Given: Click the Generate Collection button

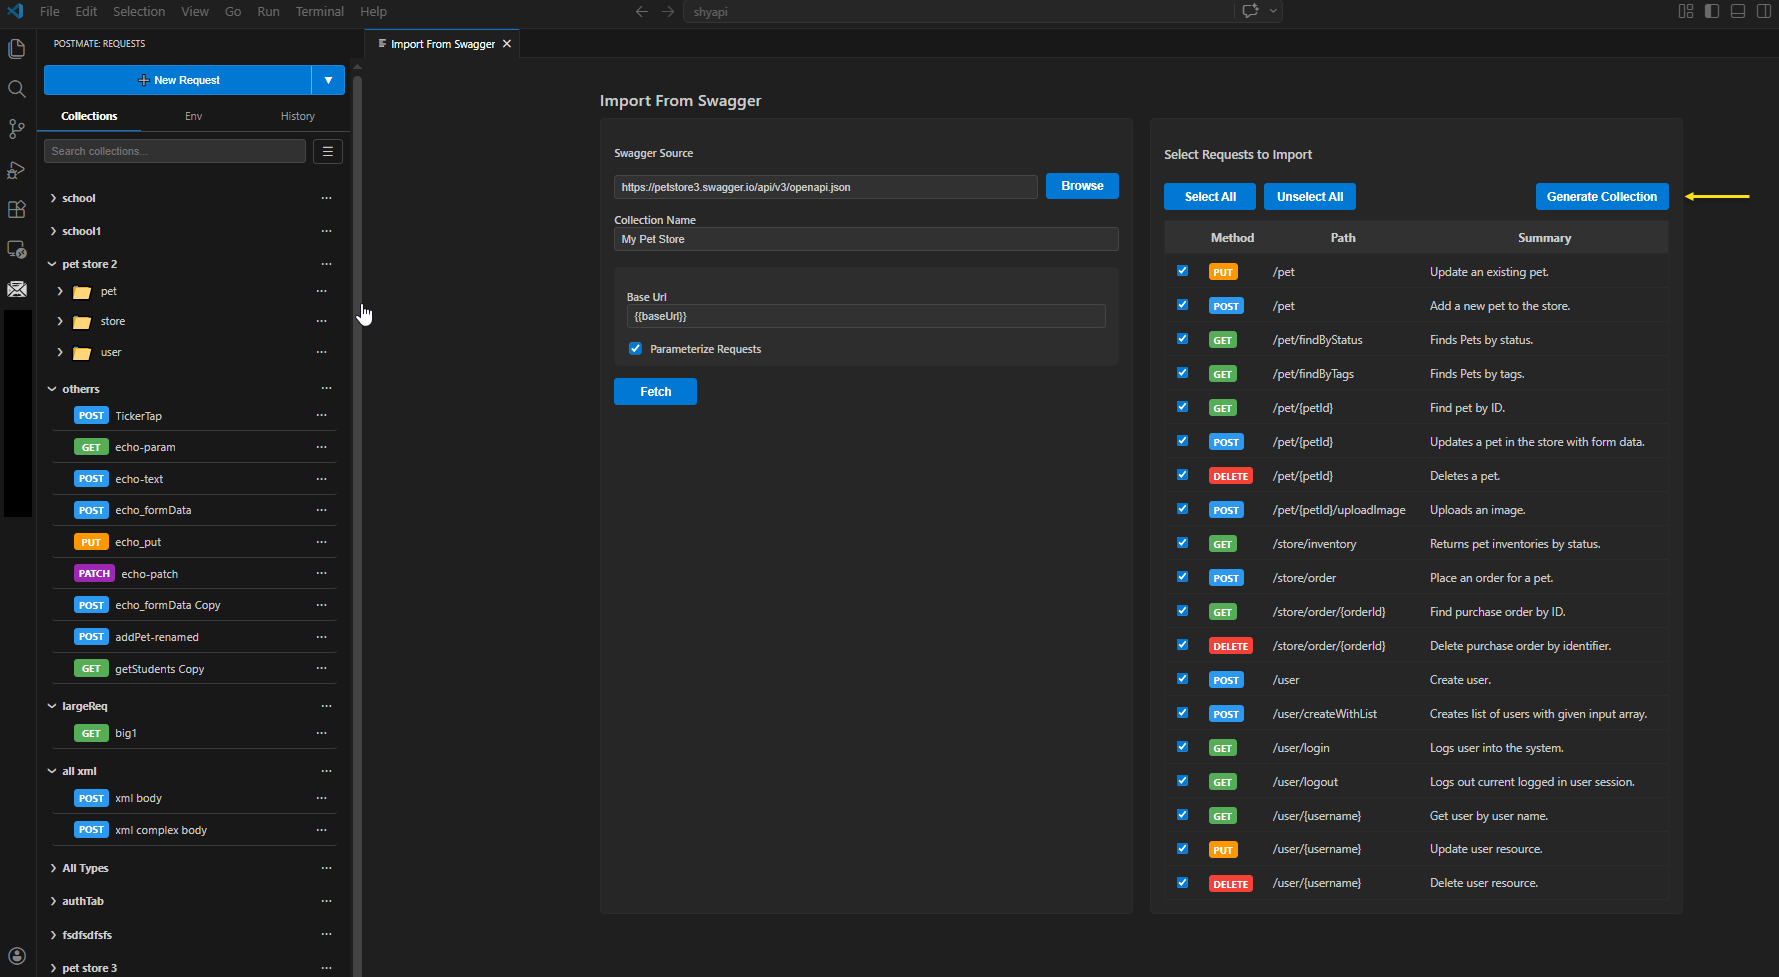Looking at the screenshot, I should pos(1601,196).
